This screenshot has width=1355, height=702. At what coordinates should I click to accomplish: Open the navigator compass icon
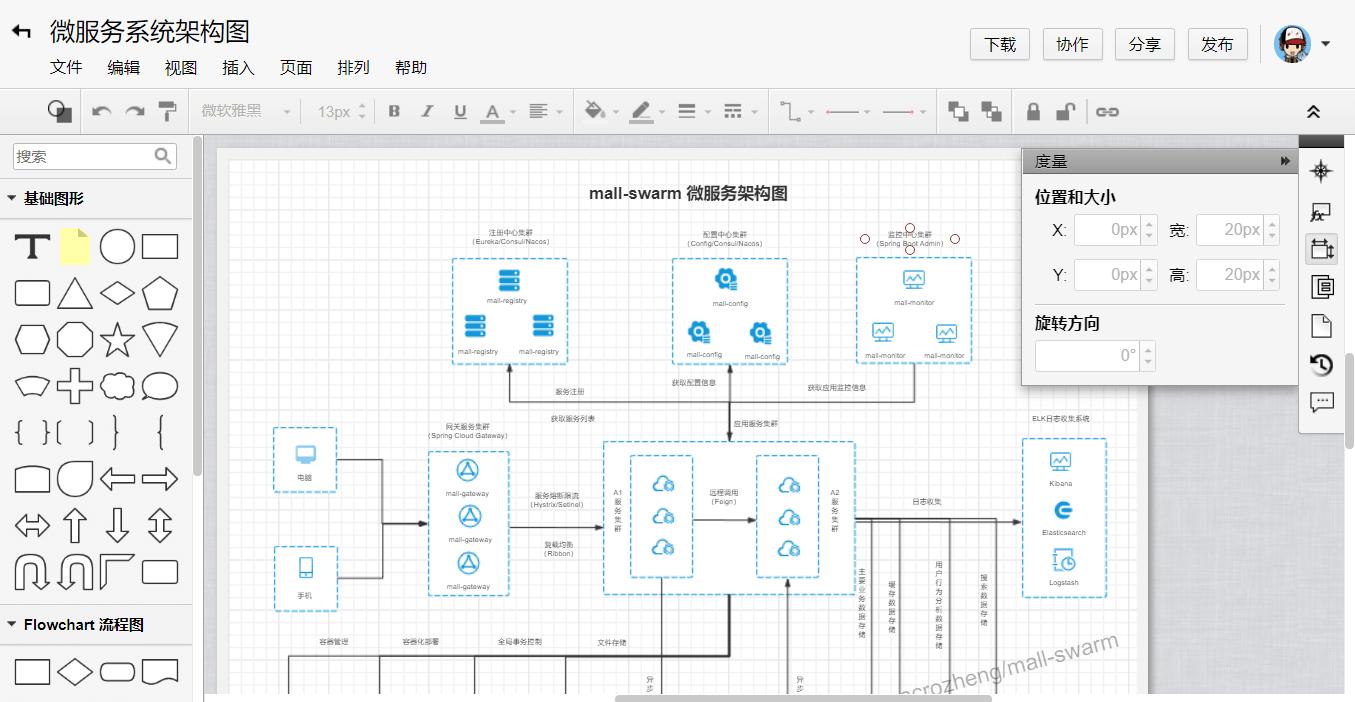coord(1321,171)
